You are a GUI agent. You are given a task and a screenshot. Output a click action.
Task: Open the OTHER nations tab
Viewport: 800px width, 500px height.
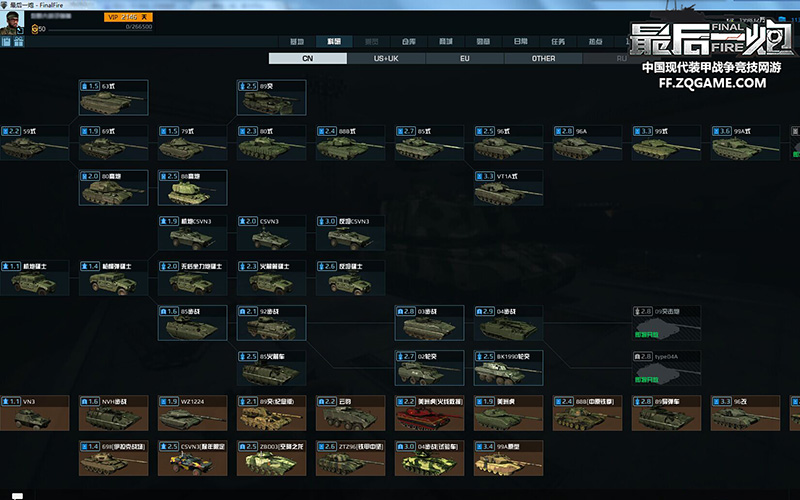543,59
